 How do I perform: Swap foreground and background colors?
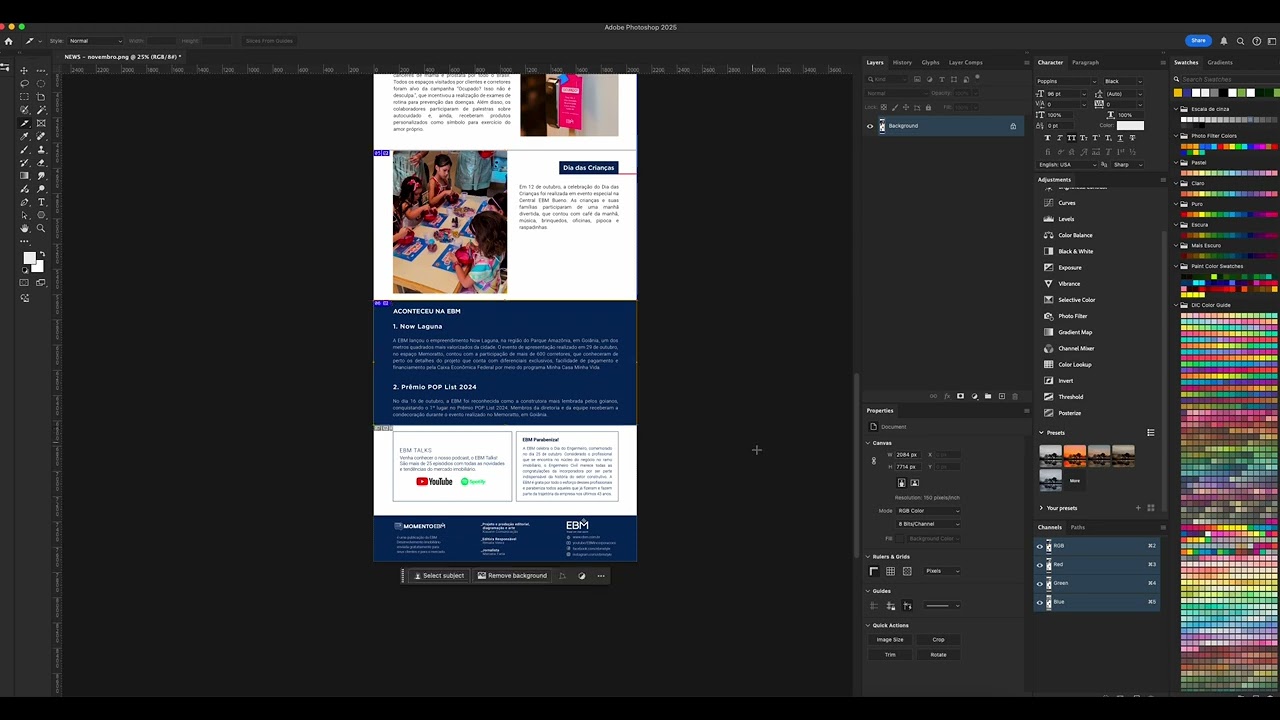[x=42, y=253]
